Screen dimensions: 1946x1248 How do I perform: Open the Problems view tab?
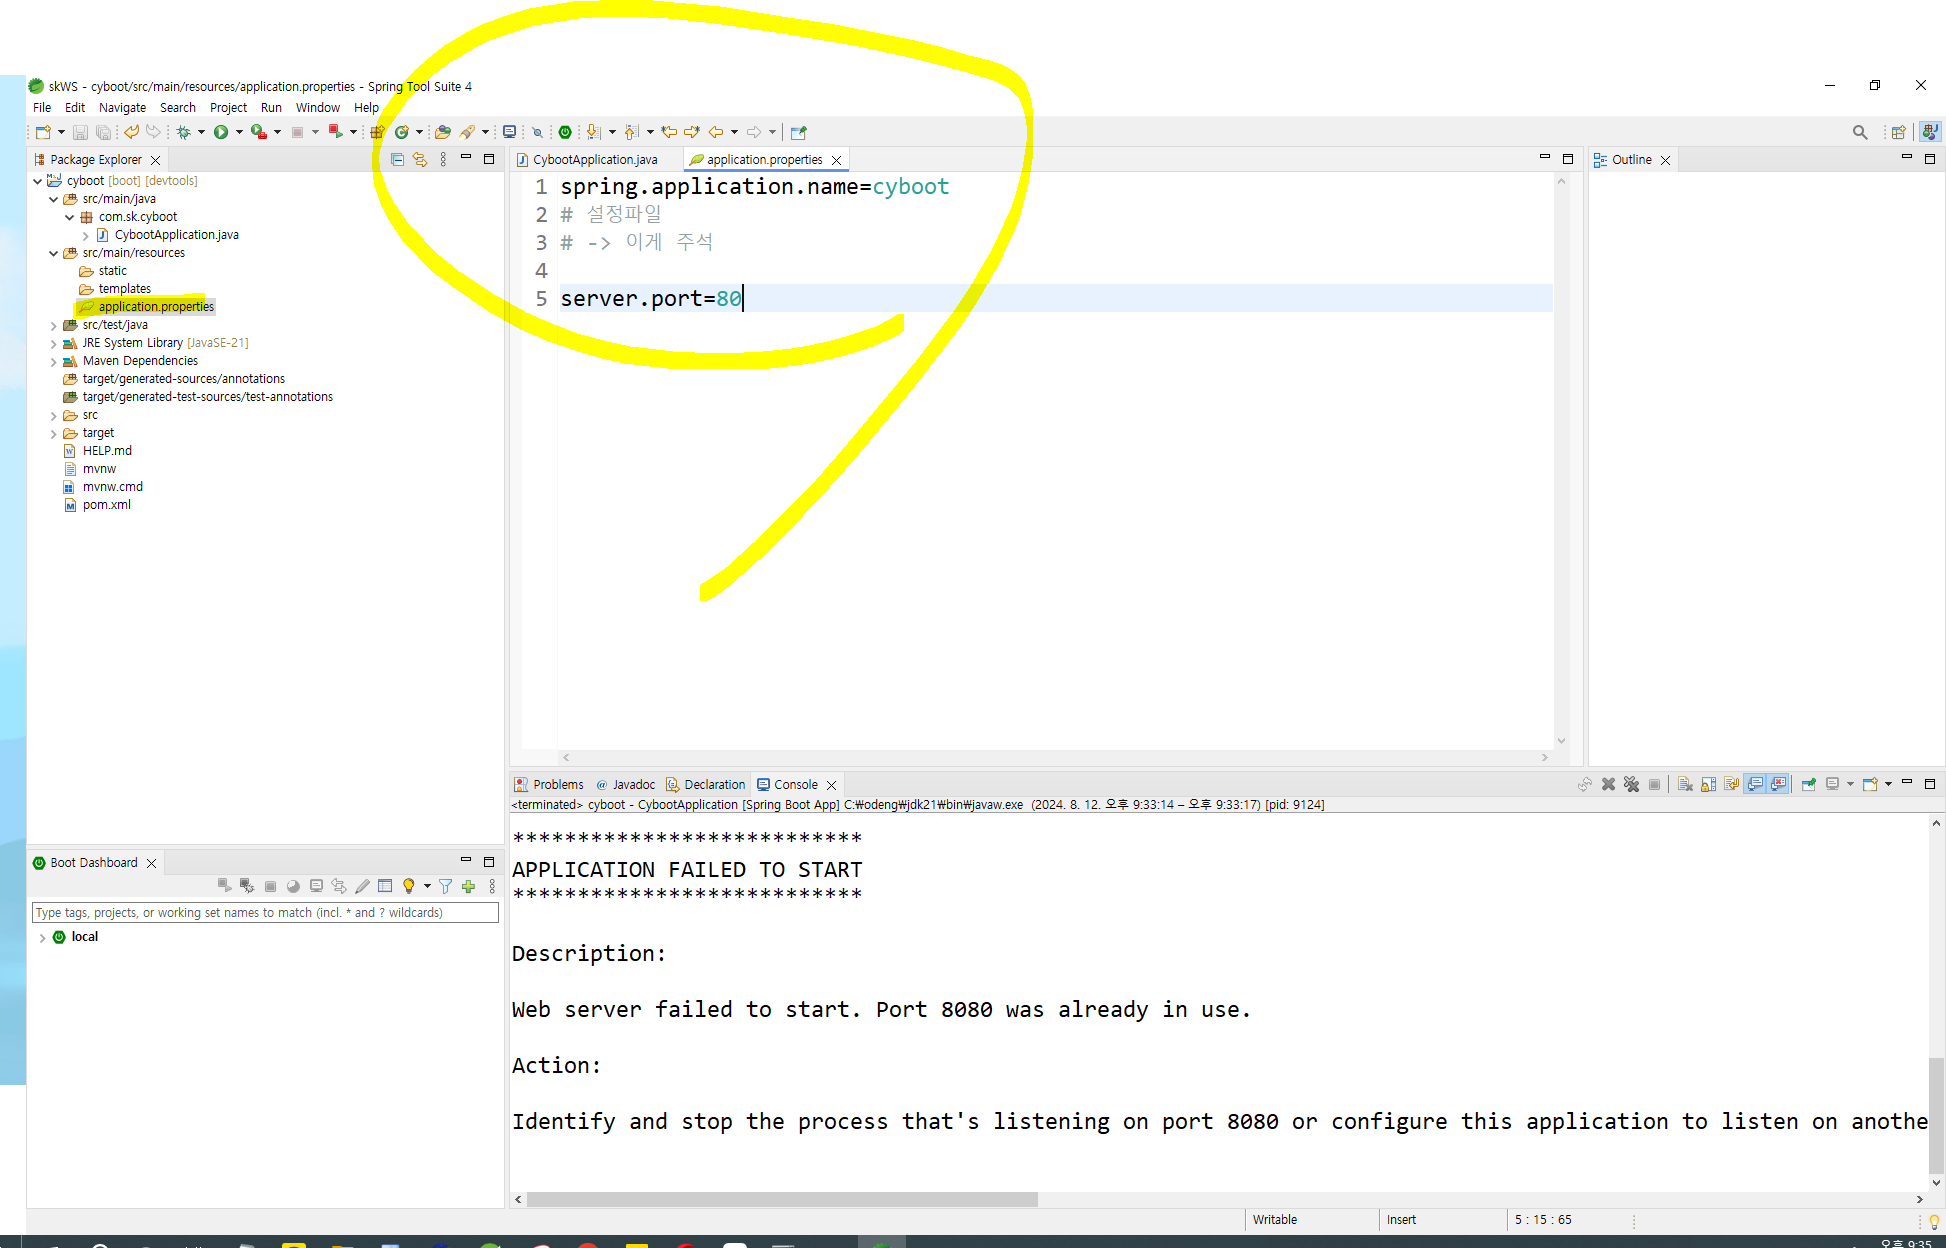[549, 785]
